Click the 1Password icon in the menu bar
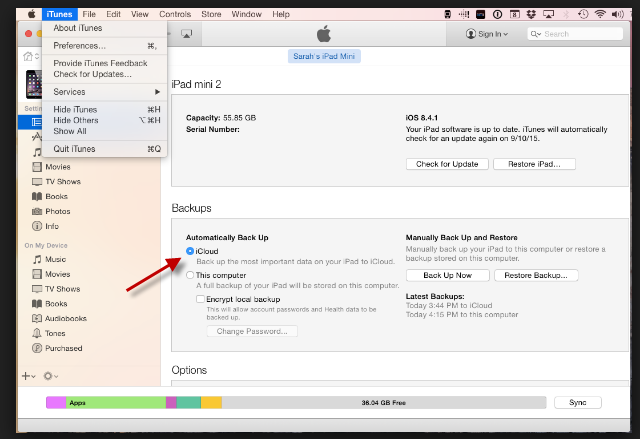Screen dimensions: 640x439 pos(497,14)
